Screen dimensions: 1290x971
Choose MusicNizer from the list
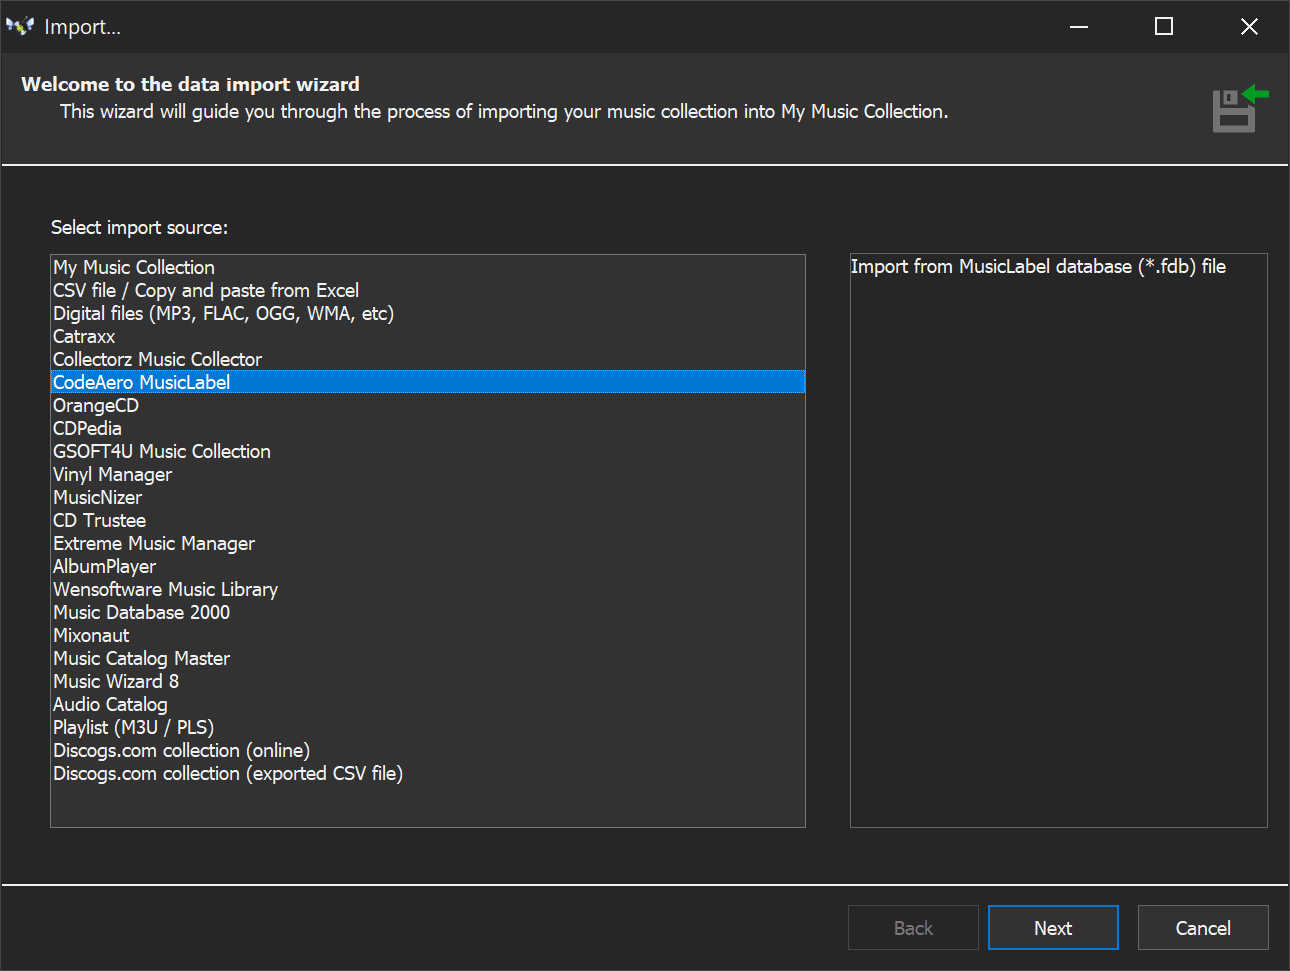click(428, 497)
